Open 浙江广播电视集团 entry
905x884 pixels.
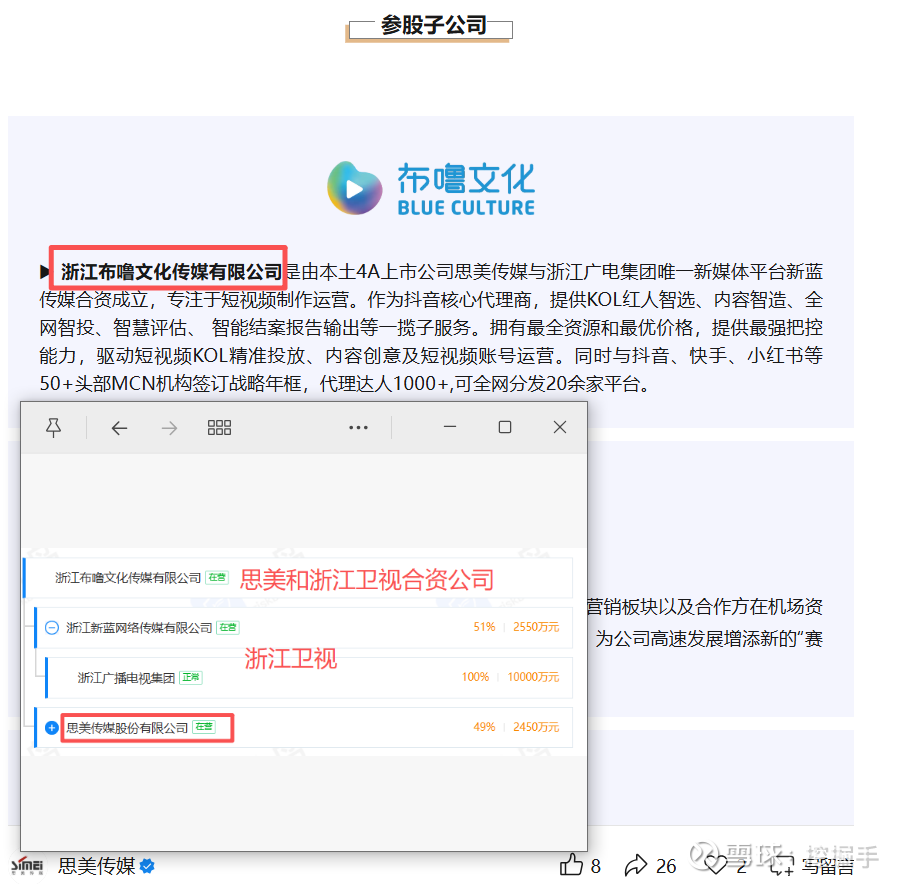[x=126, y=677]
